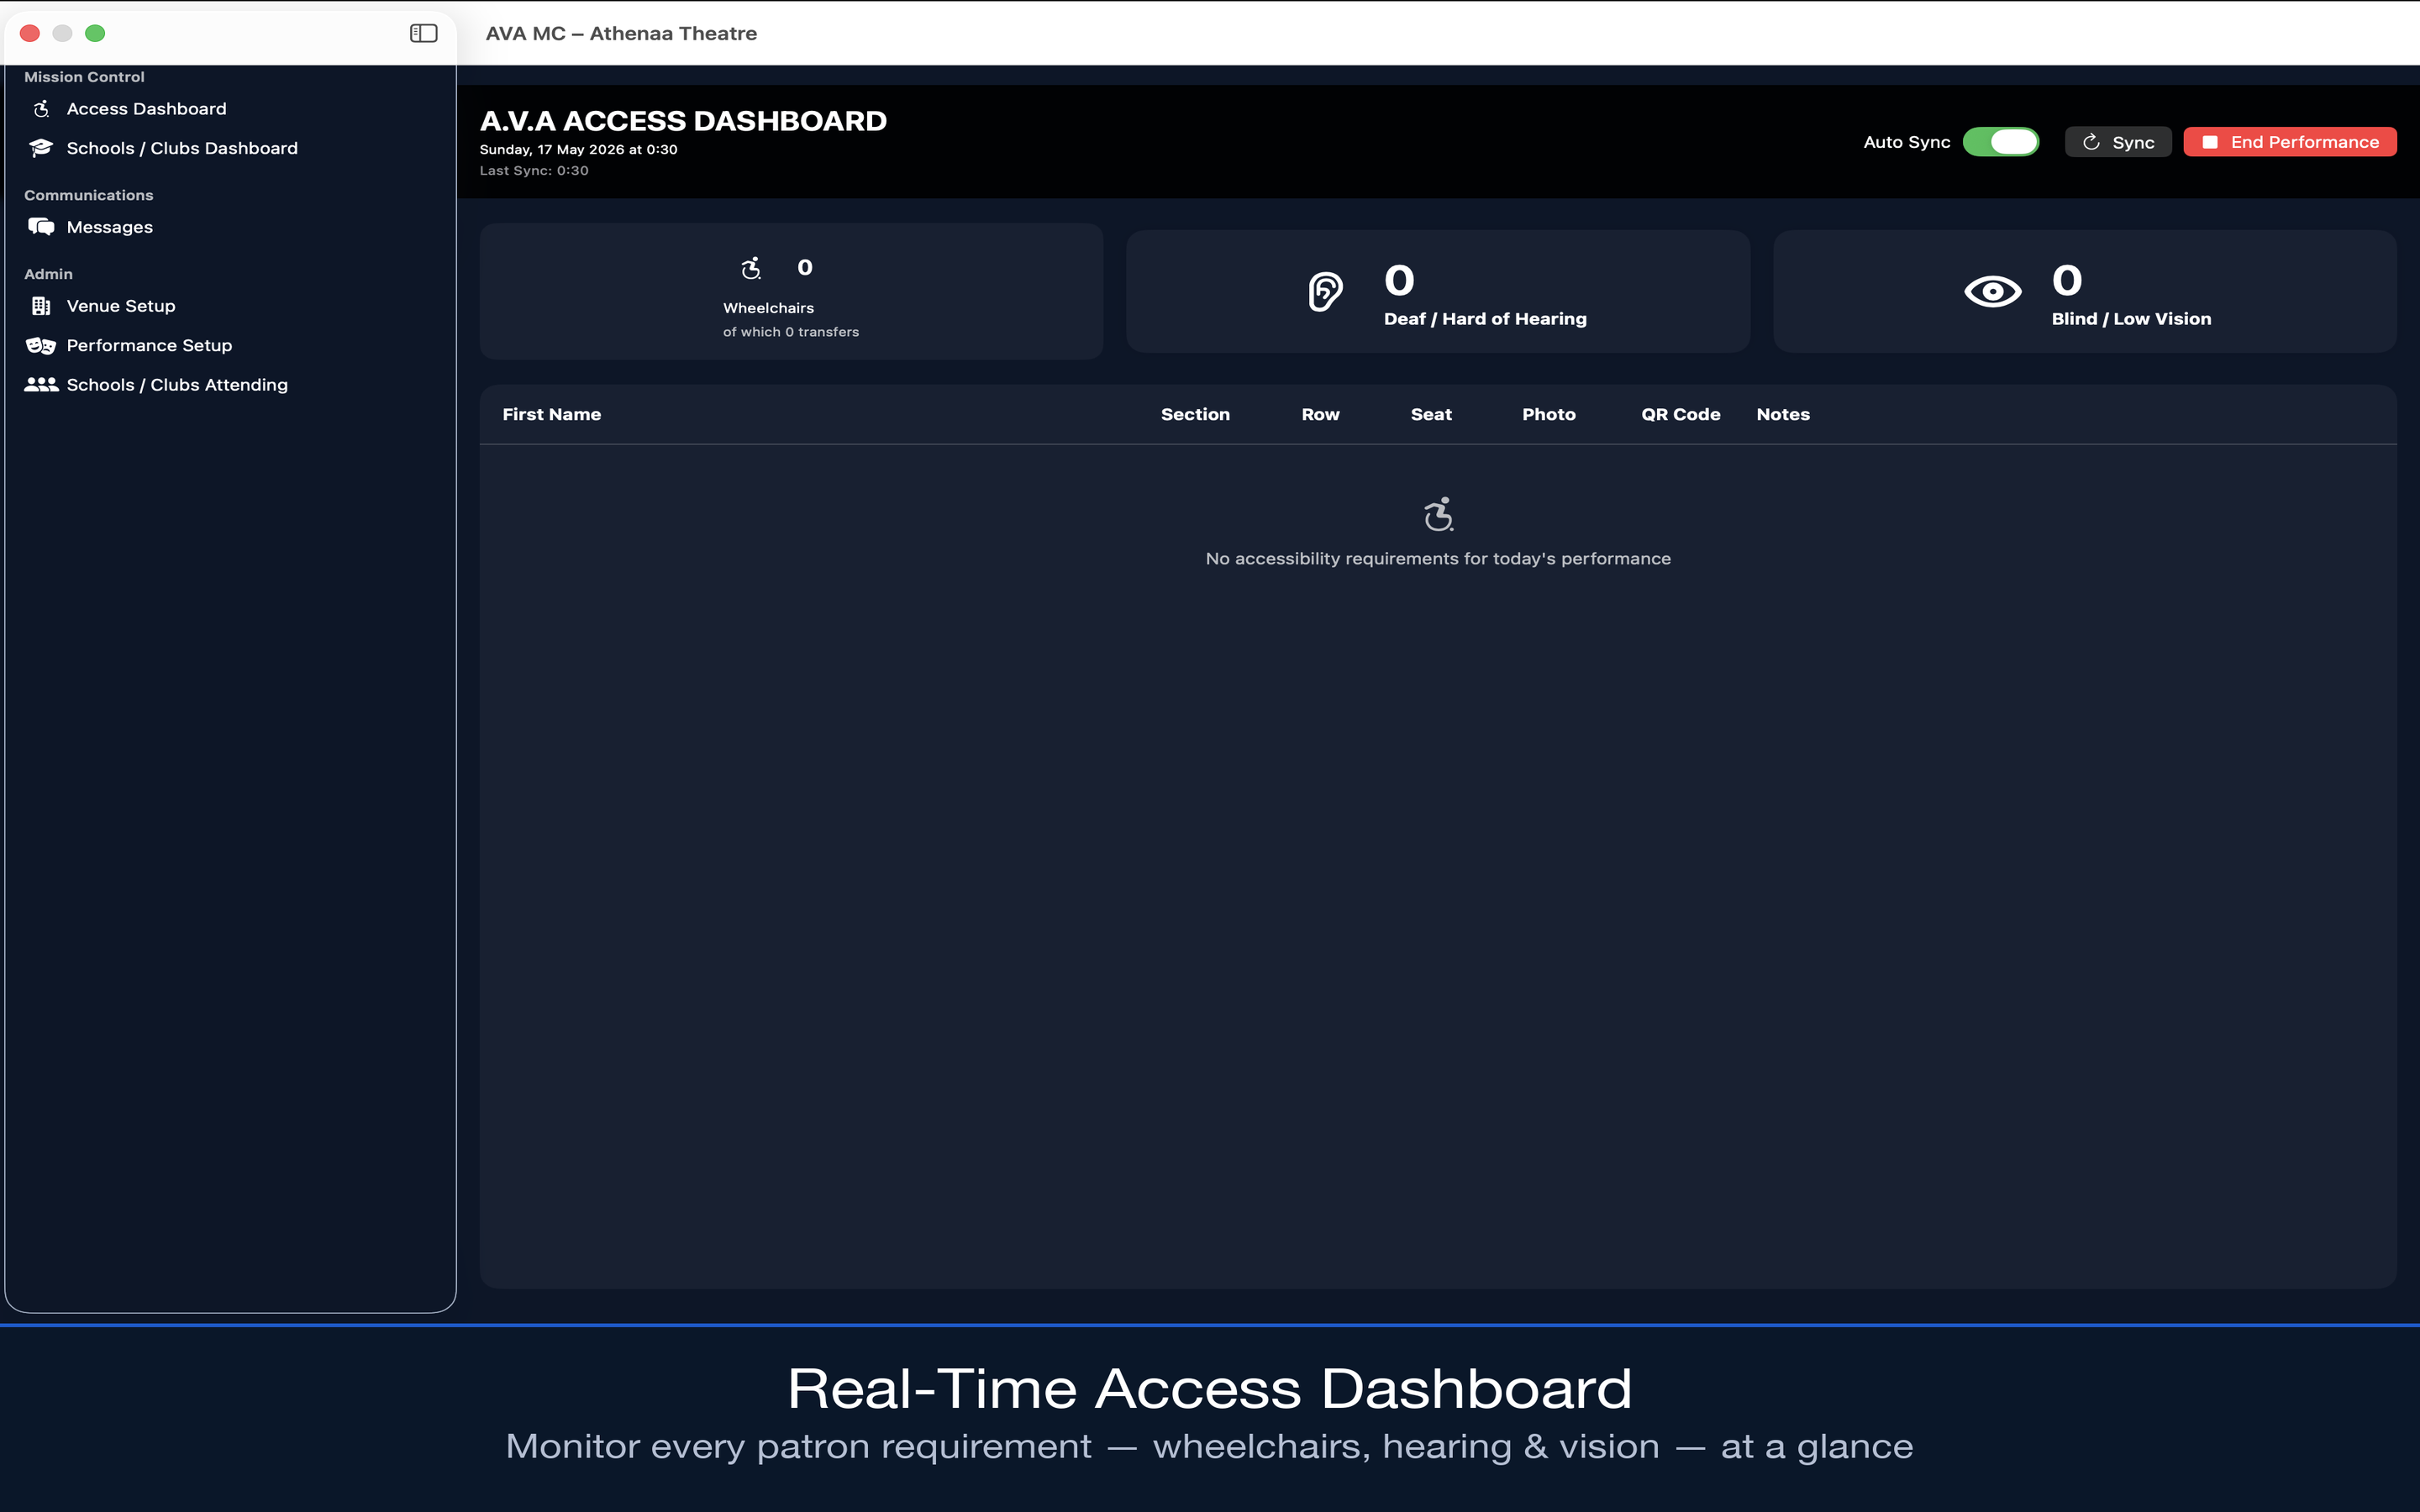The width and height of the screenshot is (2420, 1512).
Task: Click the Notes column header
Action: pyautogui.click(x=1783, y=414)
